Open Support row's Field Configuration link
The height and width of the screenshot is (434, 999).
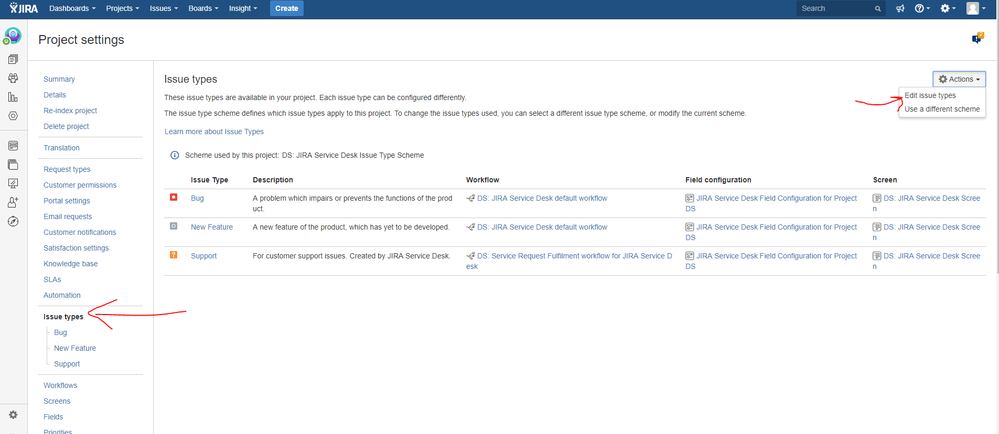(772, 261)
